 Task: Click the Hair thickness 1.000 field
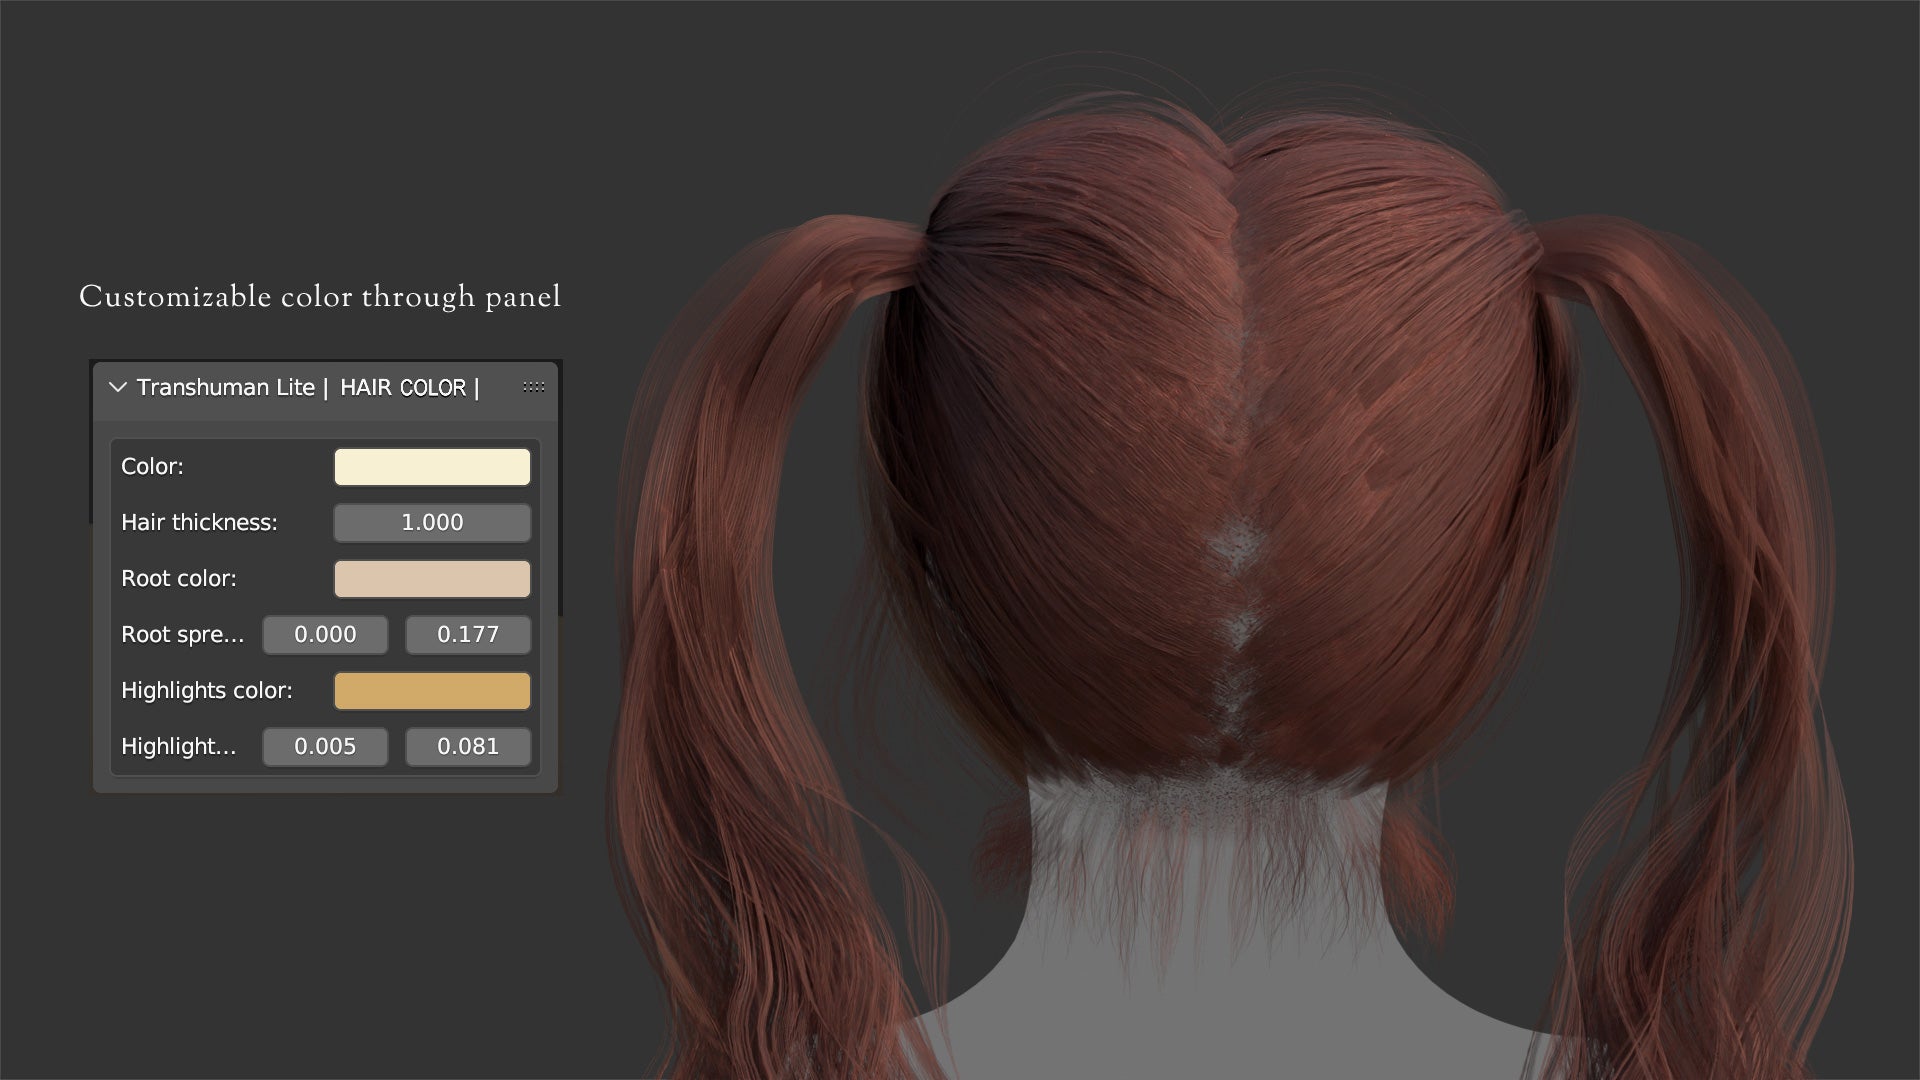pos(432,523)
